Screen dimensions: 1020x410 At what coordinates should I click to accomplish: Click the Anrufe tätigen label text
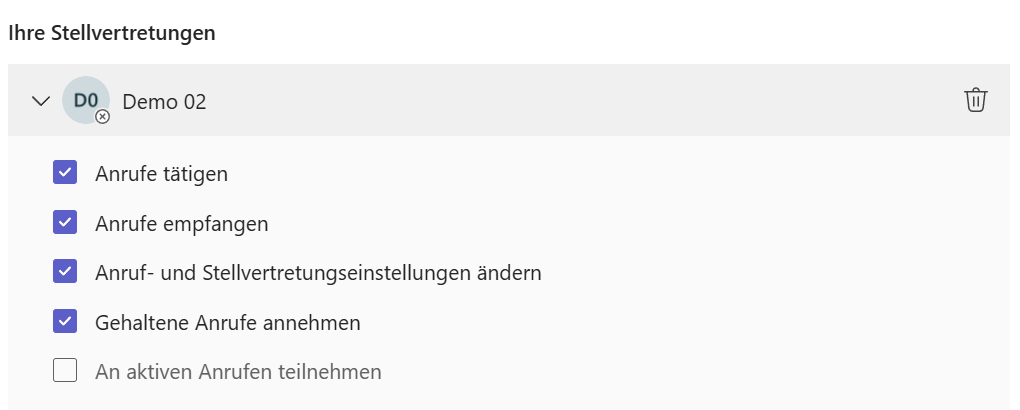pyautogui.click(x=162, y=174)
